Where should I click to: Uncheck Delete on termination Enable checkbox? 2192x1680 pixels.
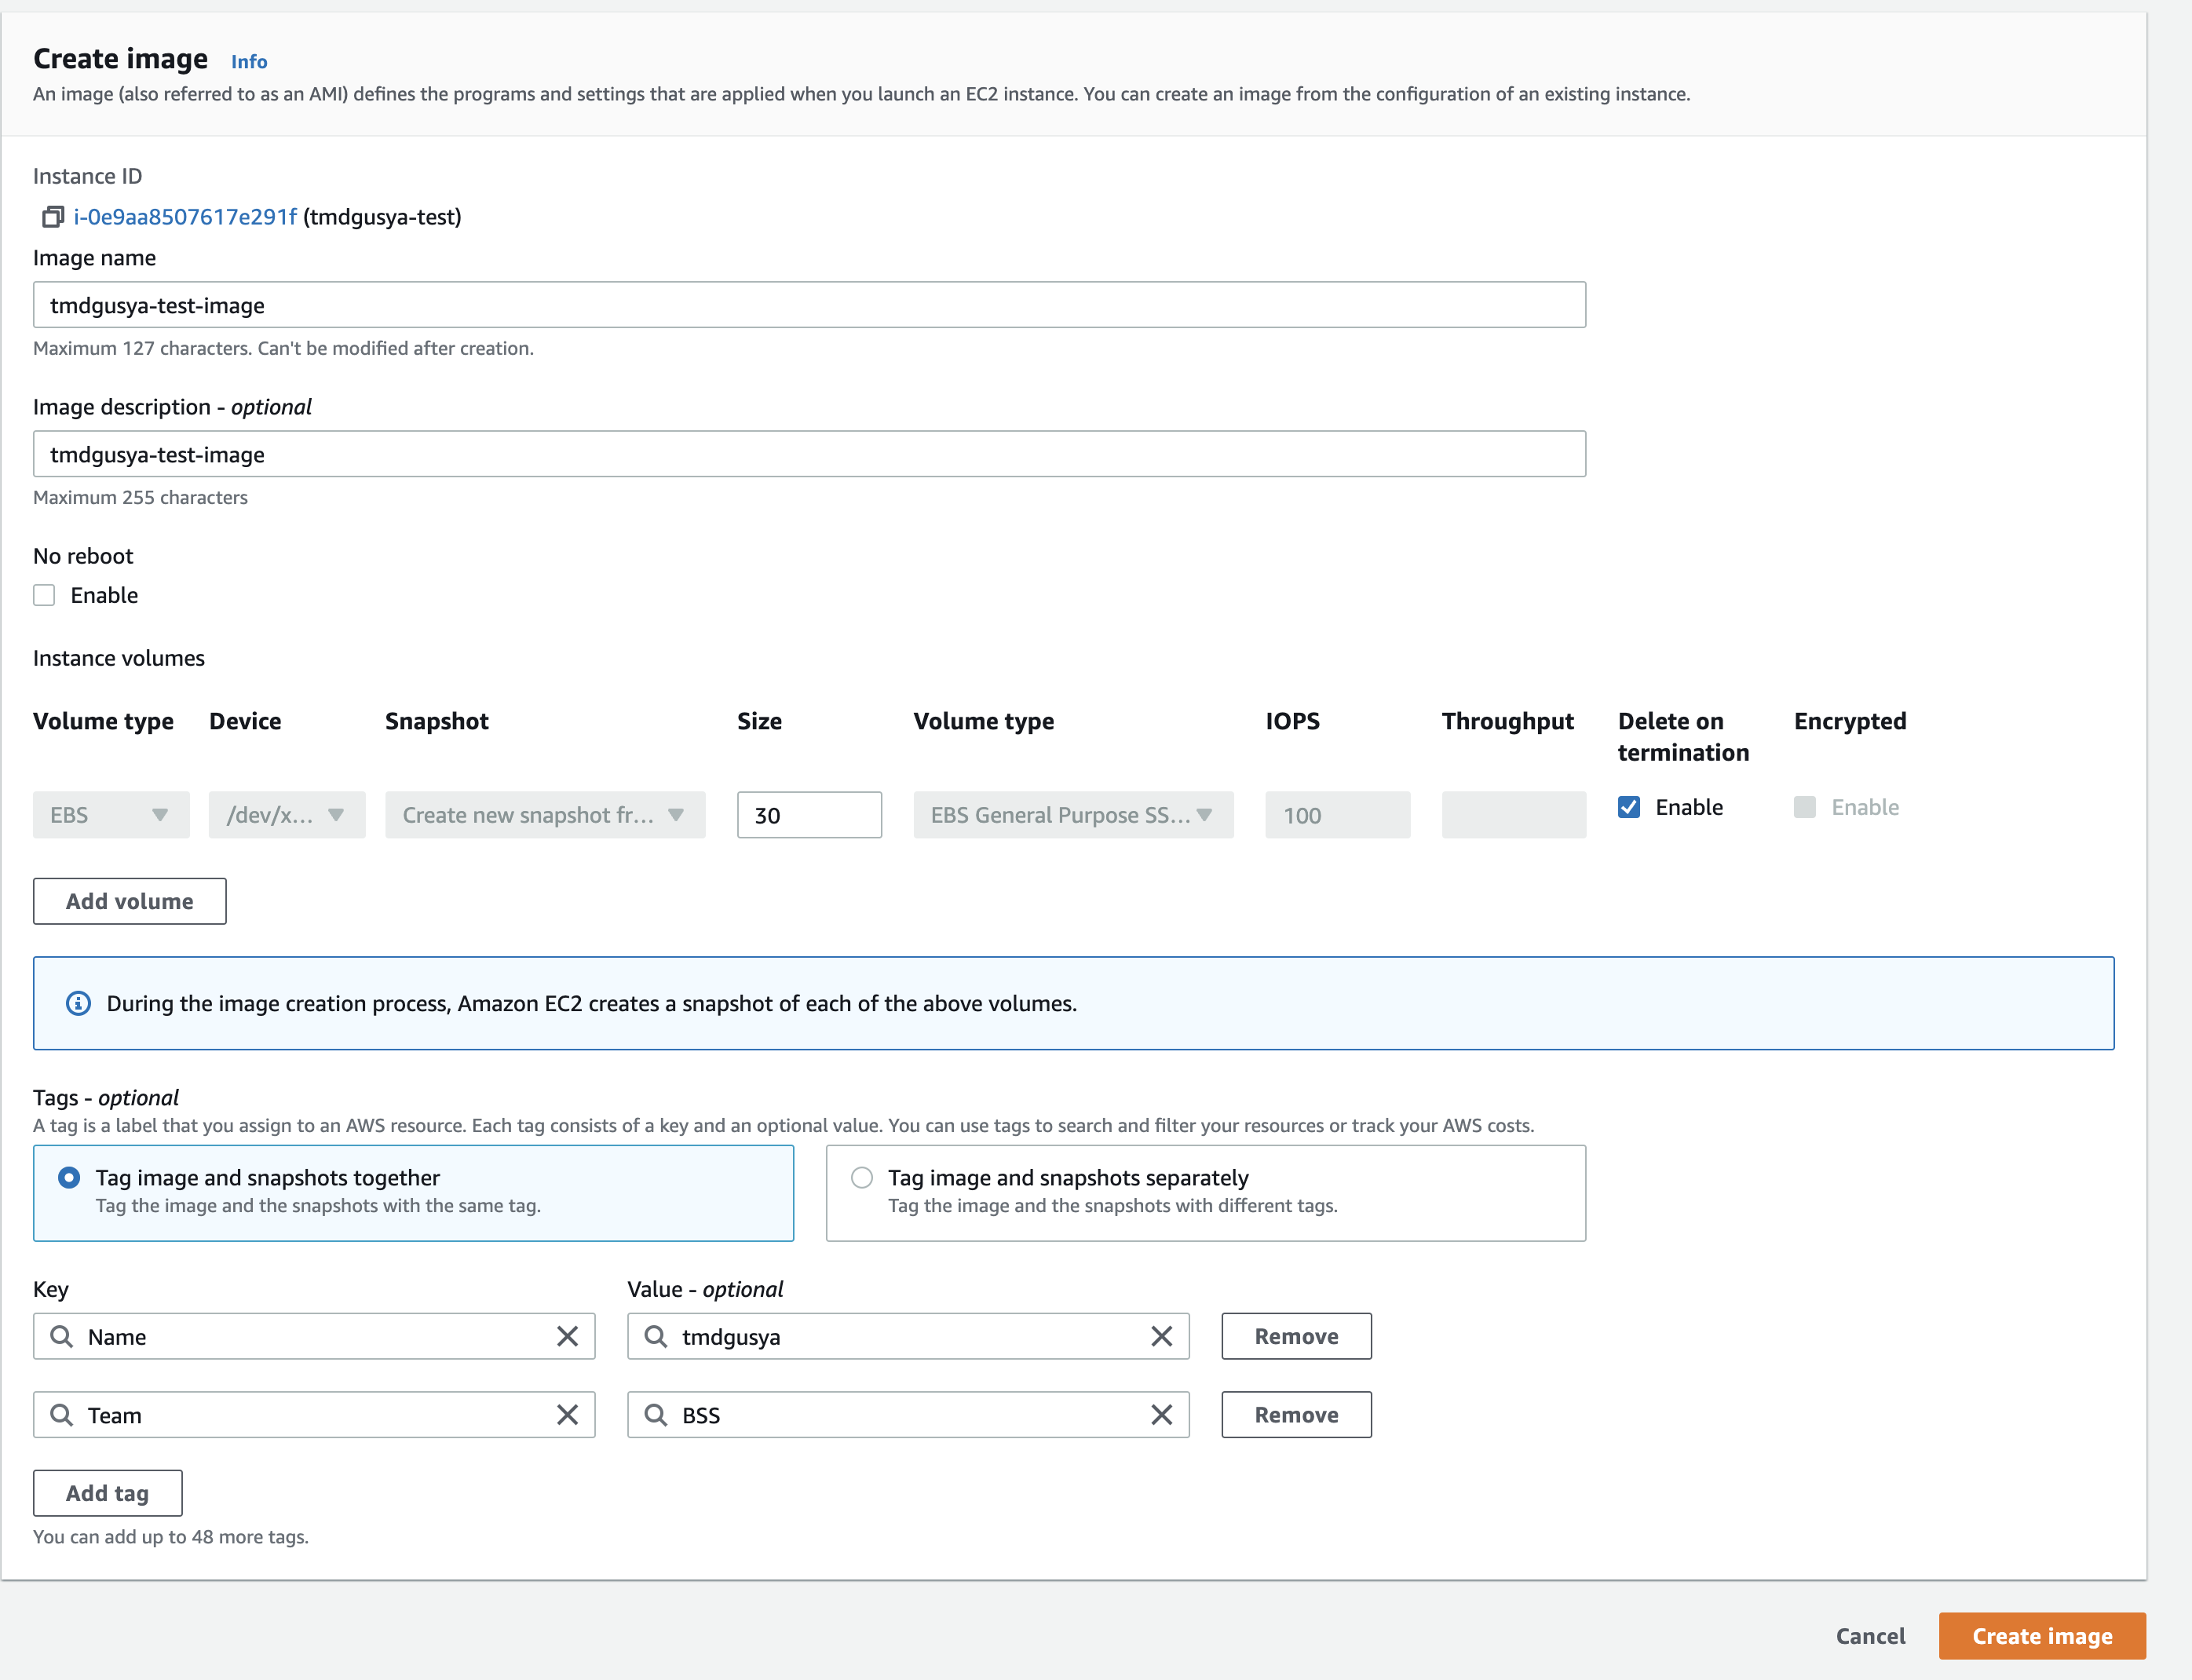(x=1629, y=807)
